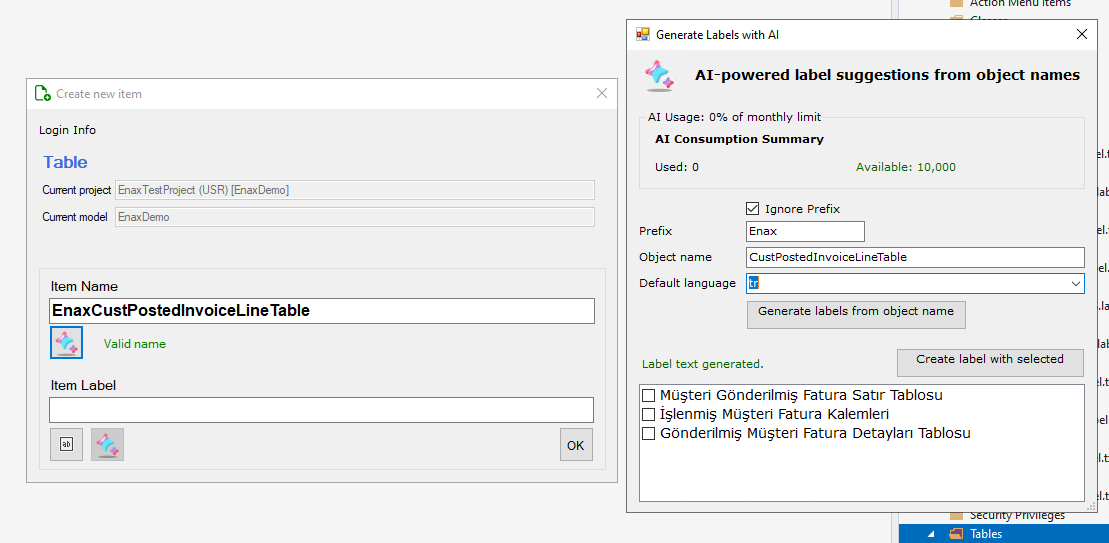1109x543 pixels.
Task: Select Security Privileges tree item
Action: click(1017, 515)
